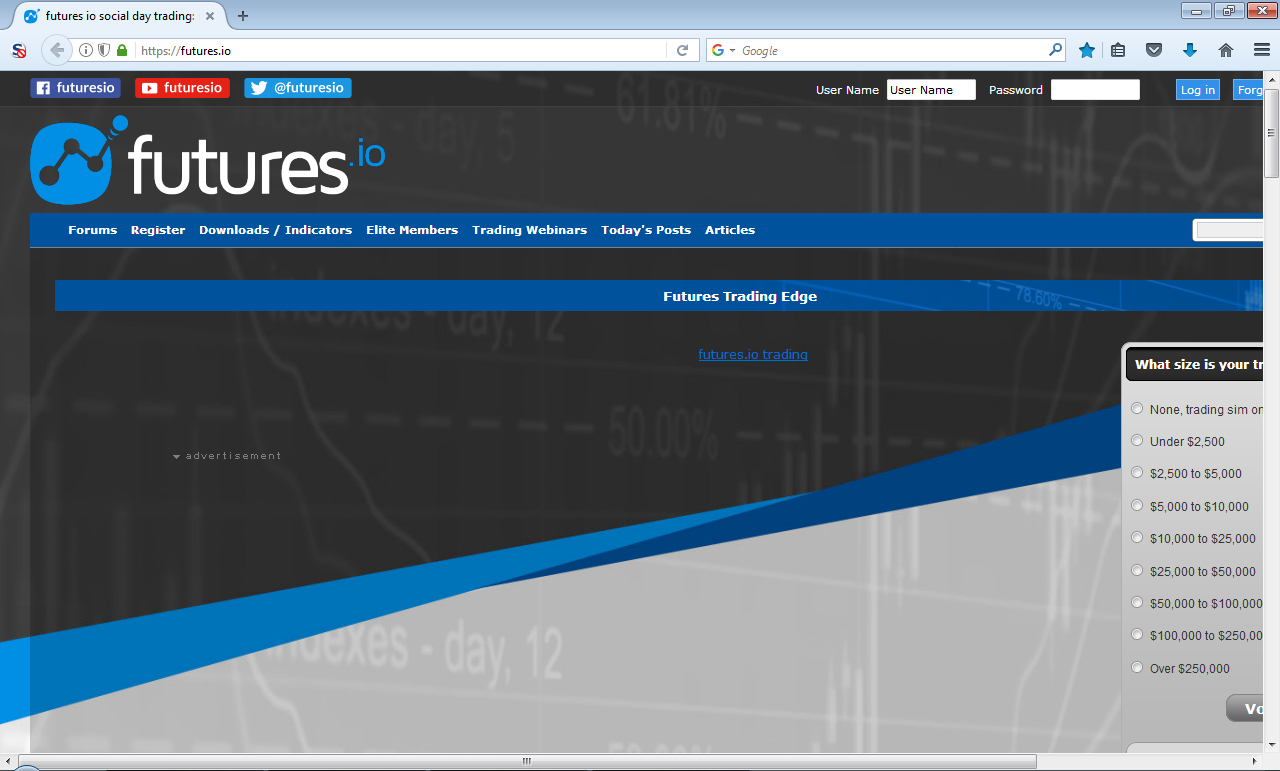Collapse the advertisement arrow

pyautogui.click(x=176, y=456)
